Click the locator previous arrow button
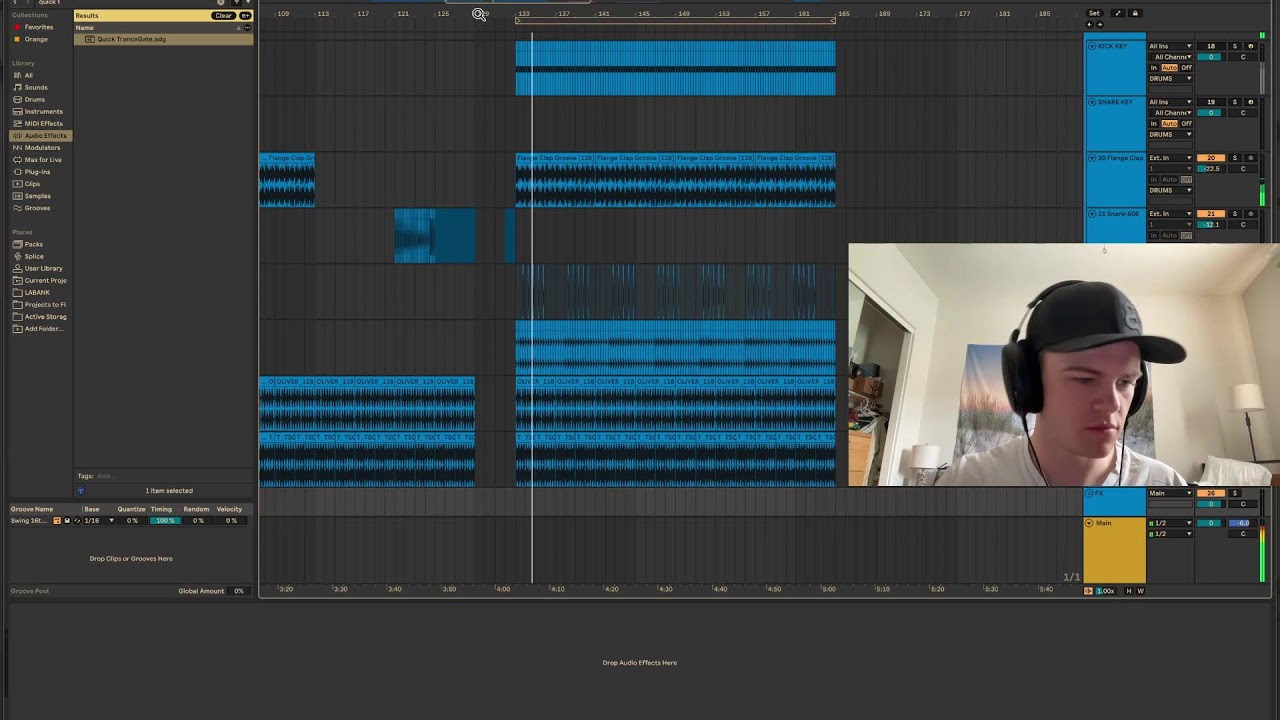 [1090, 25]
